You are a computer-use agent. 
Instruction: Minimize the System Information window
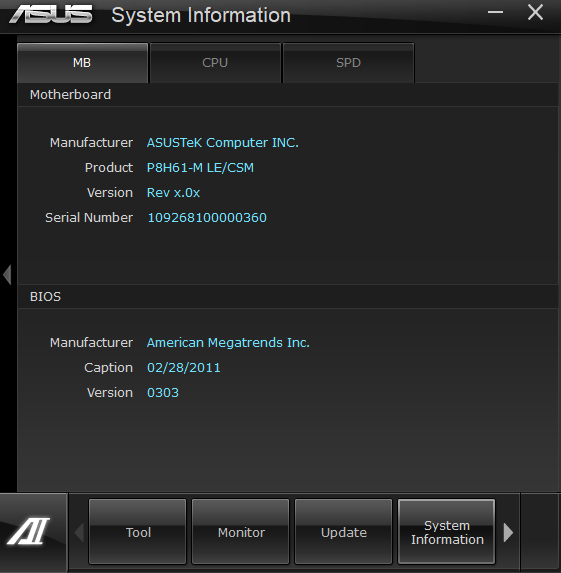495,12
